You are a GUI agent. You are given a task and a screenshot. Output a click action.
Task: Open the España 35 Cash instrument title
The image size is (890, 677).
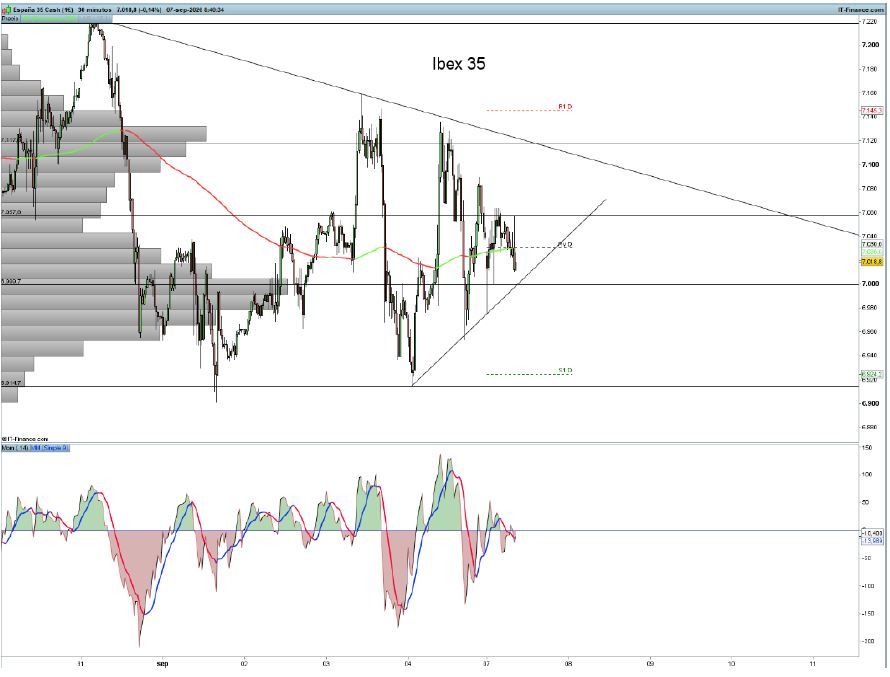pyautogui.click(x=42, y=10)
